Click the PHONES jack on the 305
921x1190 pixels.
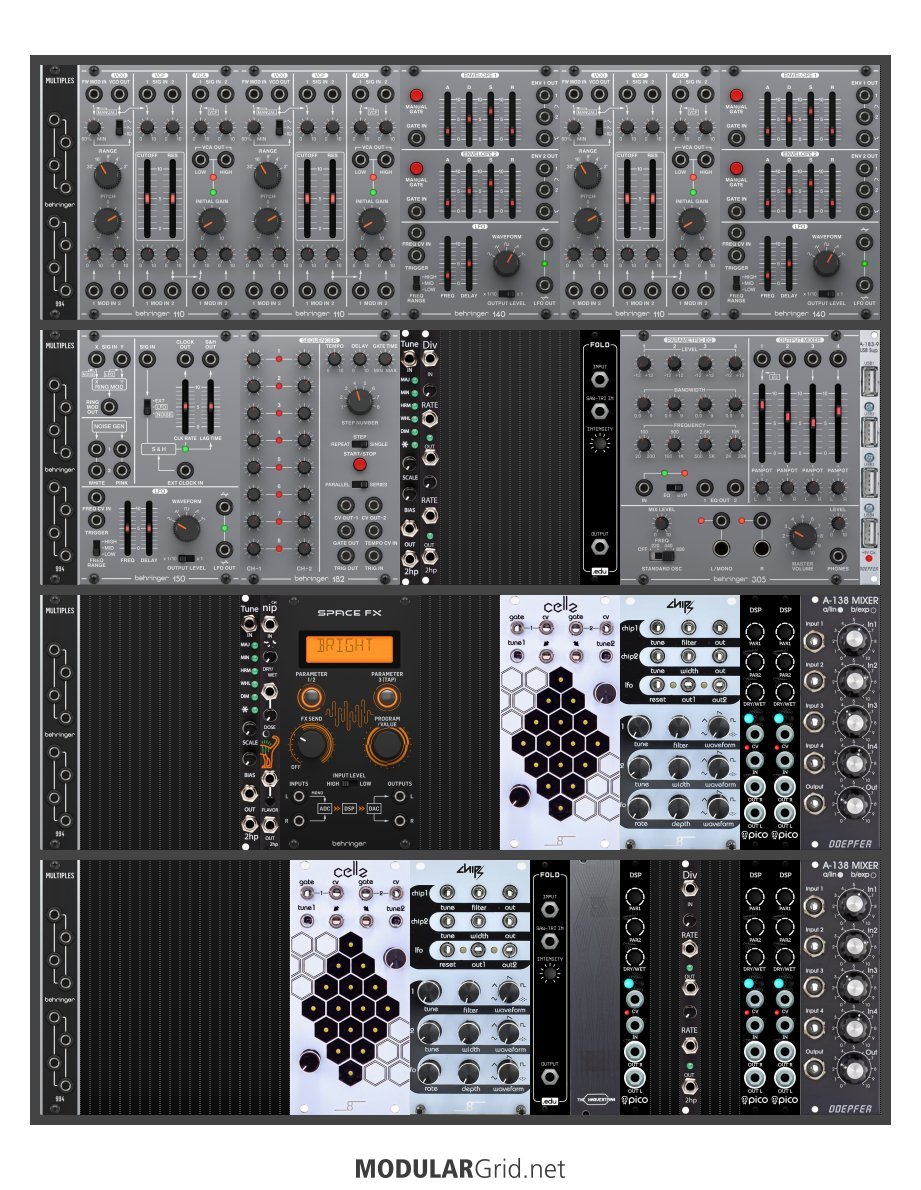point(838,555)
